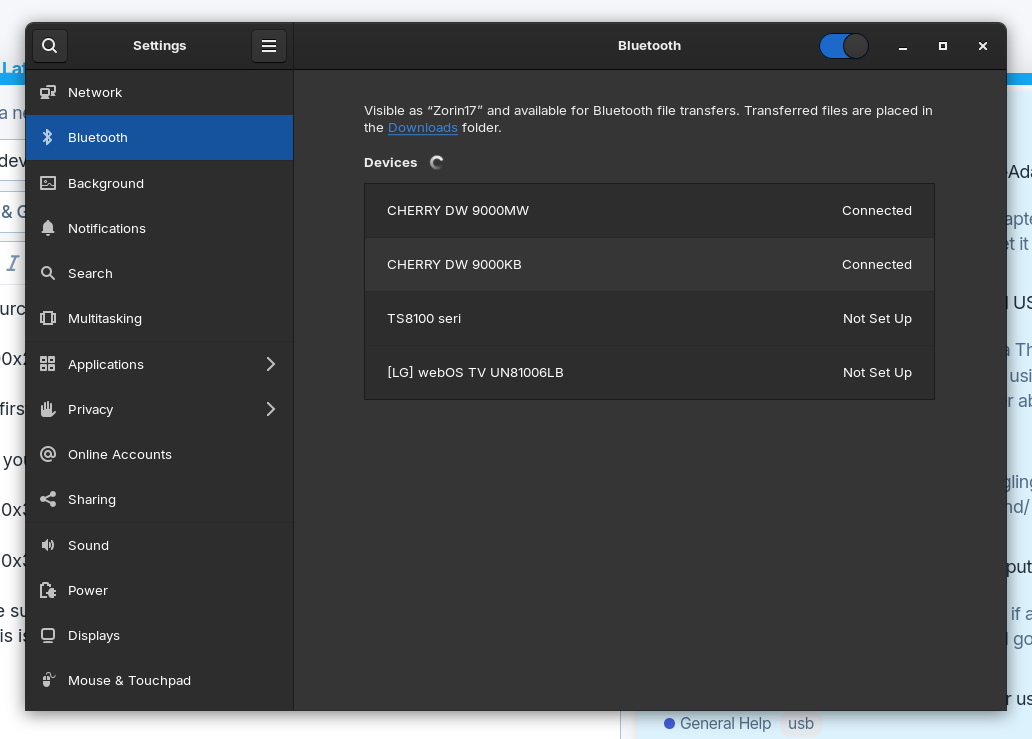The image size is (1032, 739).
Task: Turn off the Bluetooth toggle switch
Action: (843, 46)
